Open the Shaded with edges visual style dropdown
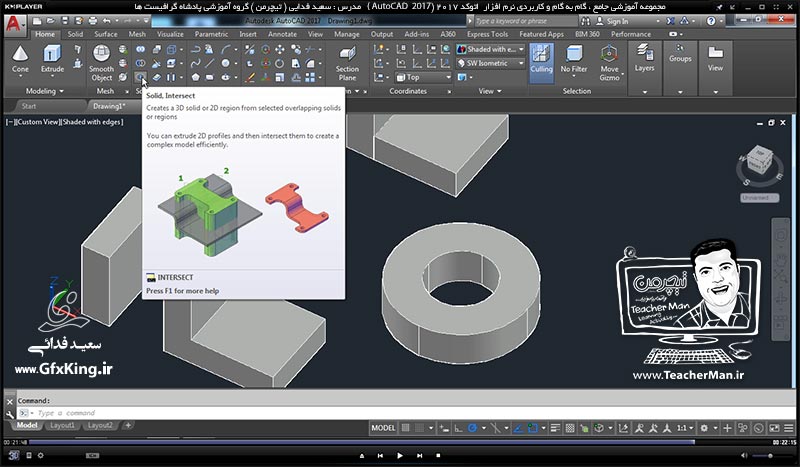The height and width of the screenshot is (467, 800). click(490, 50)
